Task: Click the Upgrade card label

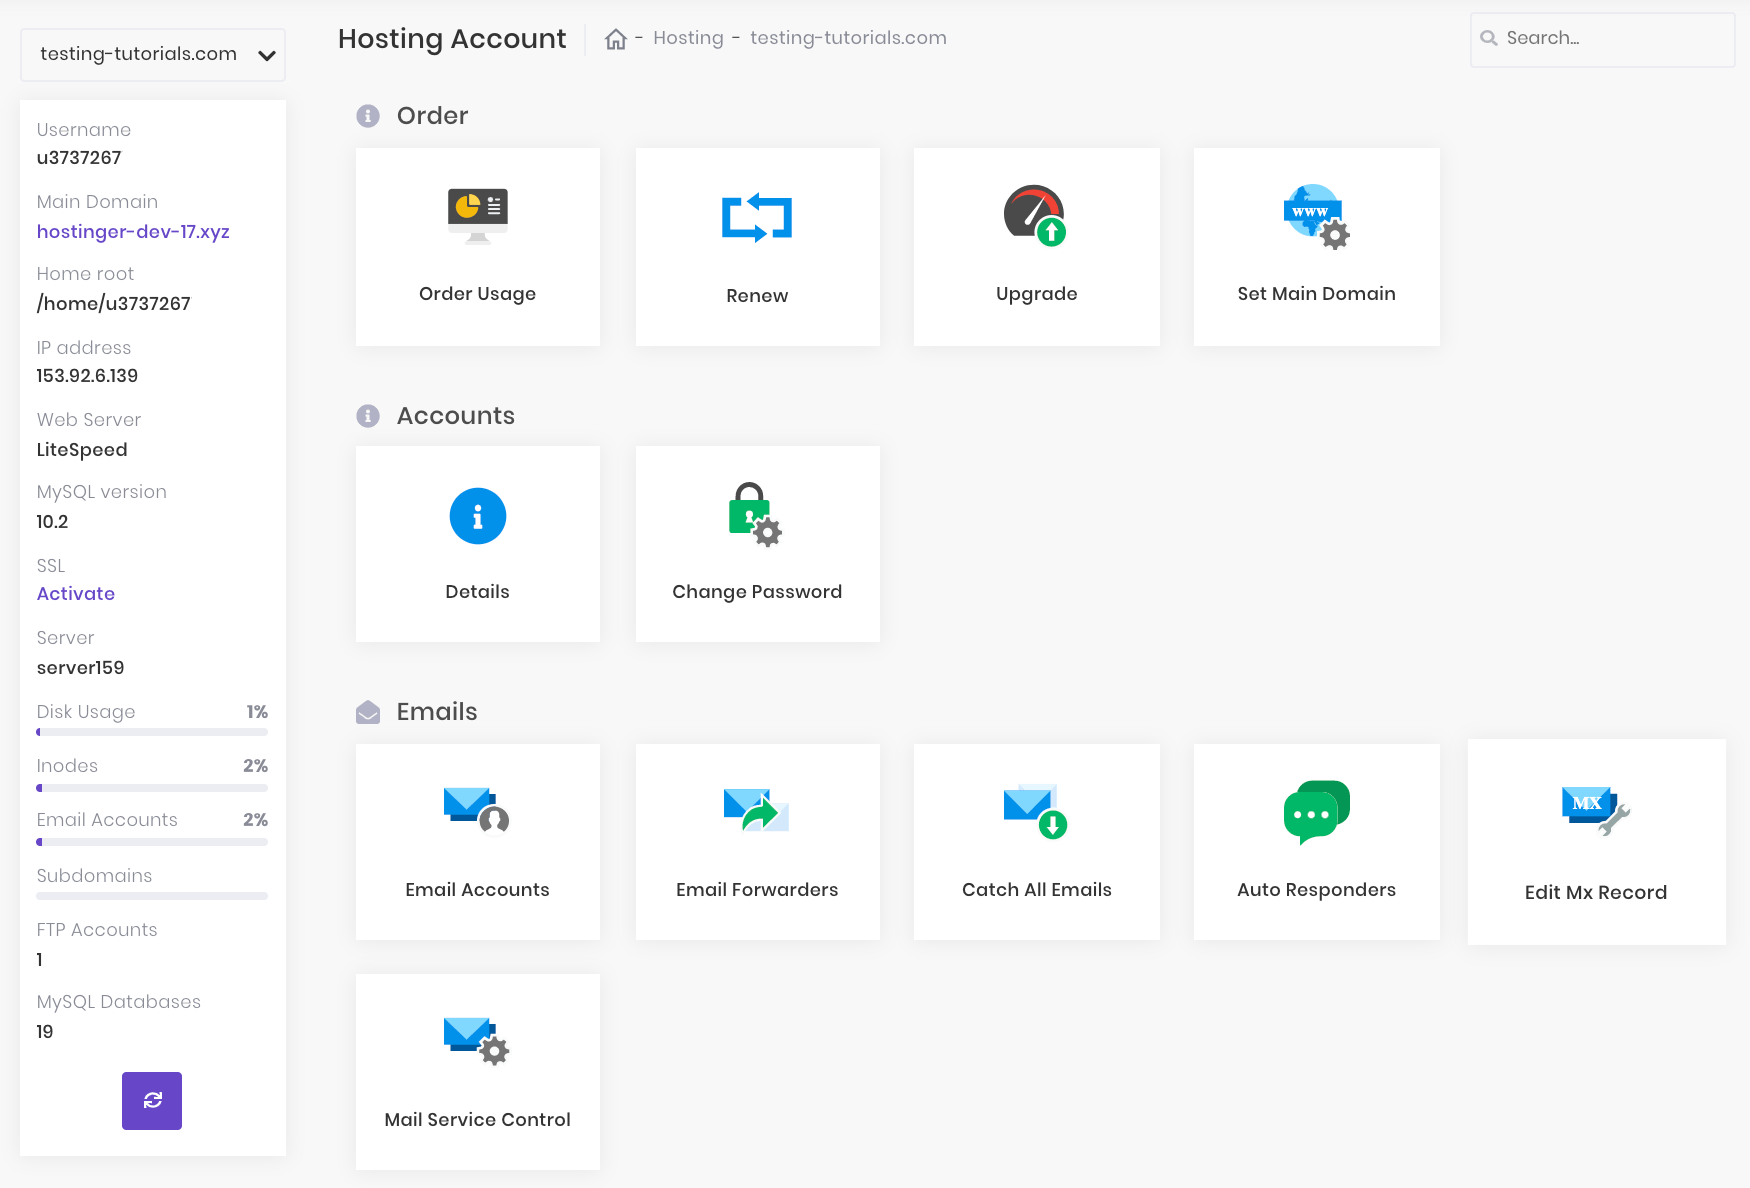Action: 1037,294
